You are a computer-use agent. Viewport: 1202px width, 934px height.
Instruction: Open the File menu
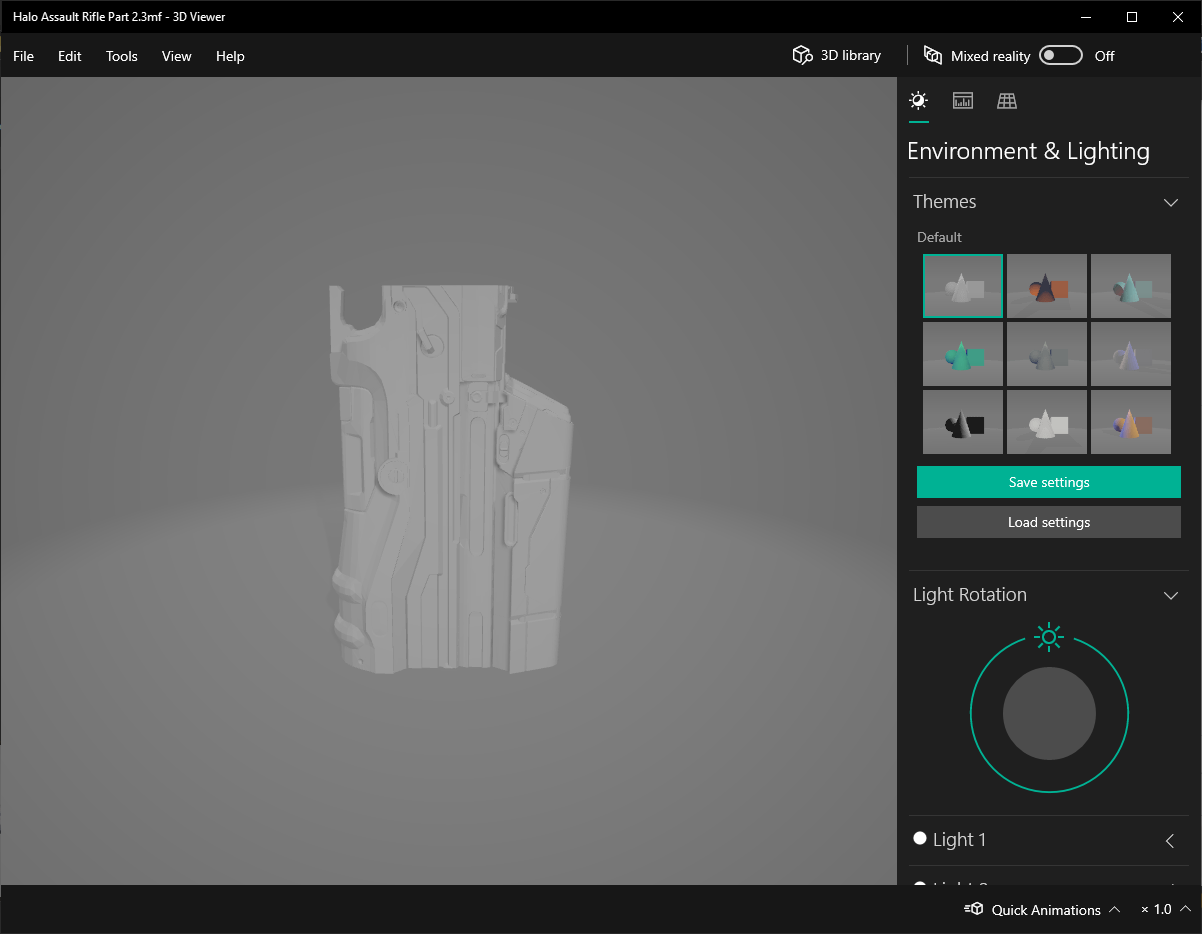click(23, 56)
